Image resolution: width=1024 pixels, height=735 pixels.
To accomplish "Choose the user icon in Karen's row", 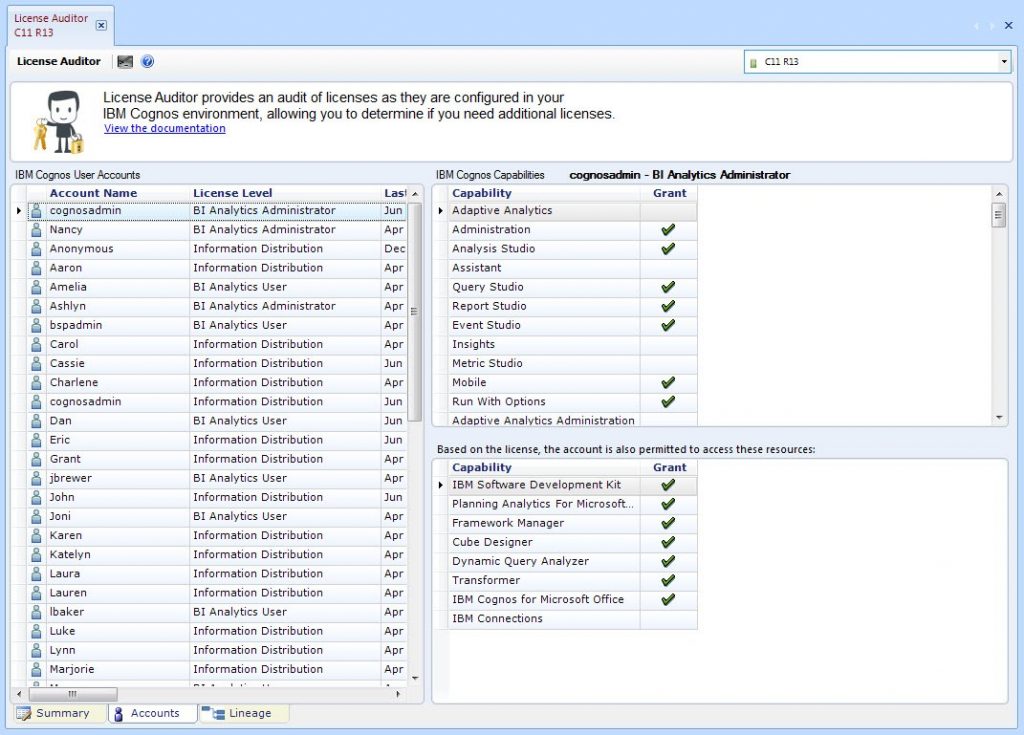I will click(37, 536).
